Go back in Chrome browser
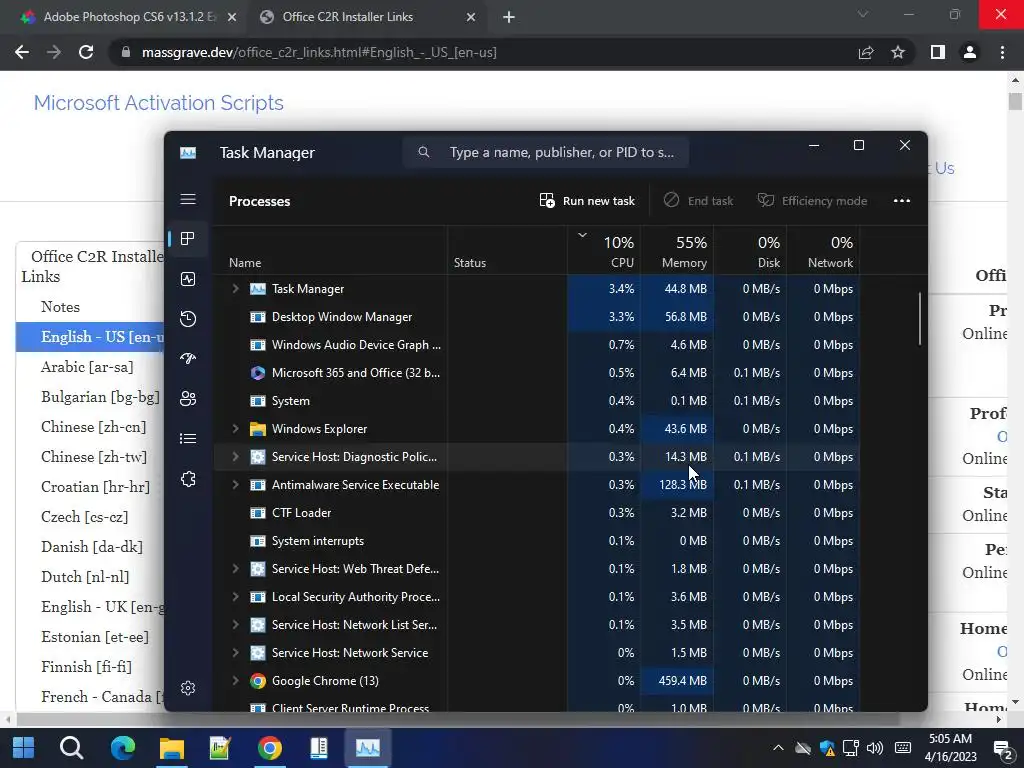 pos(22,52)
